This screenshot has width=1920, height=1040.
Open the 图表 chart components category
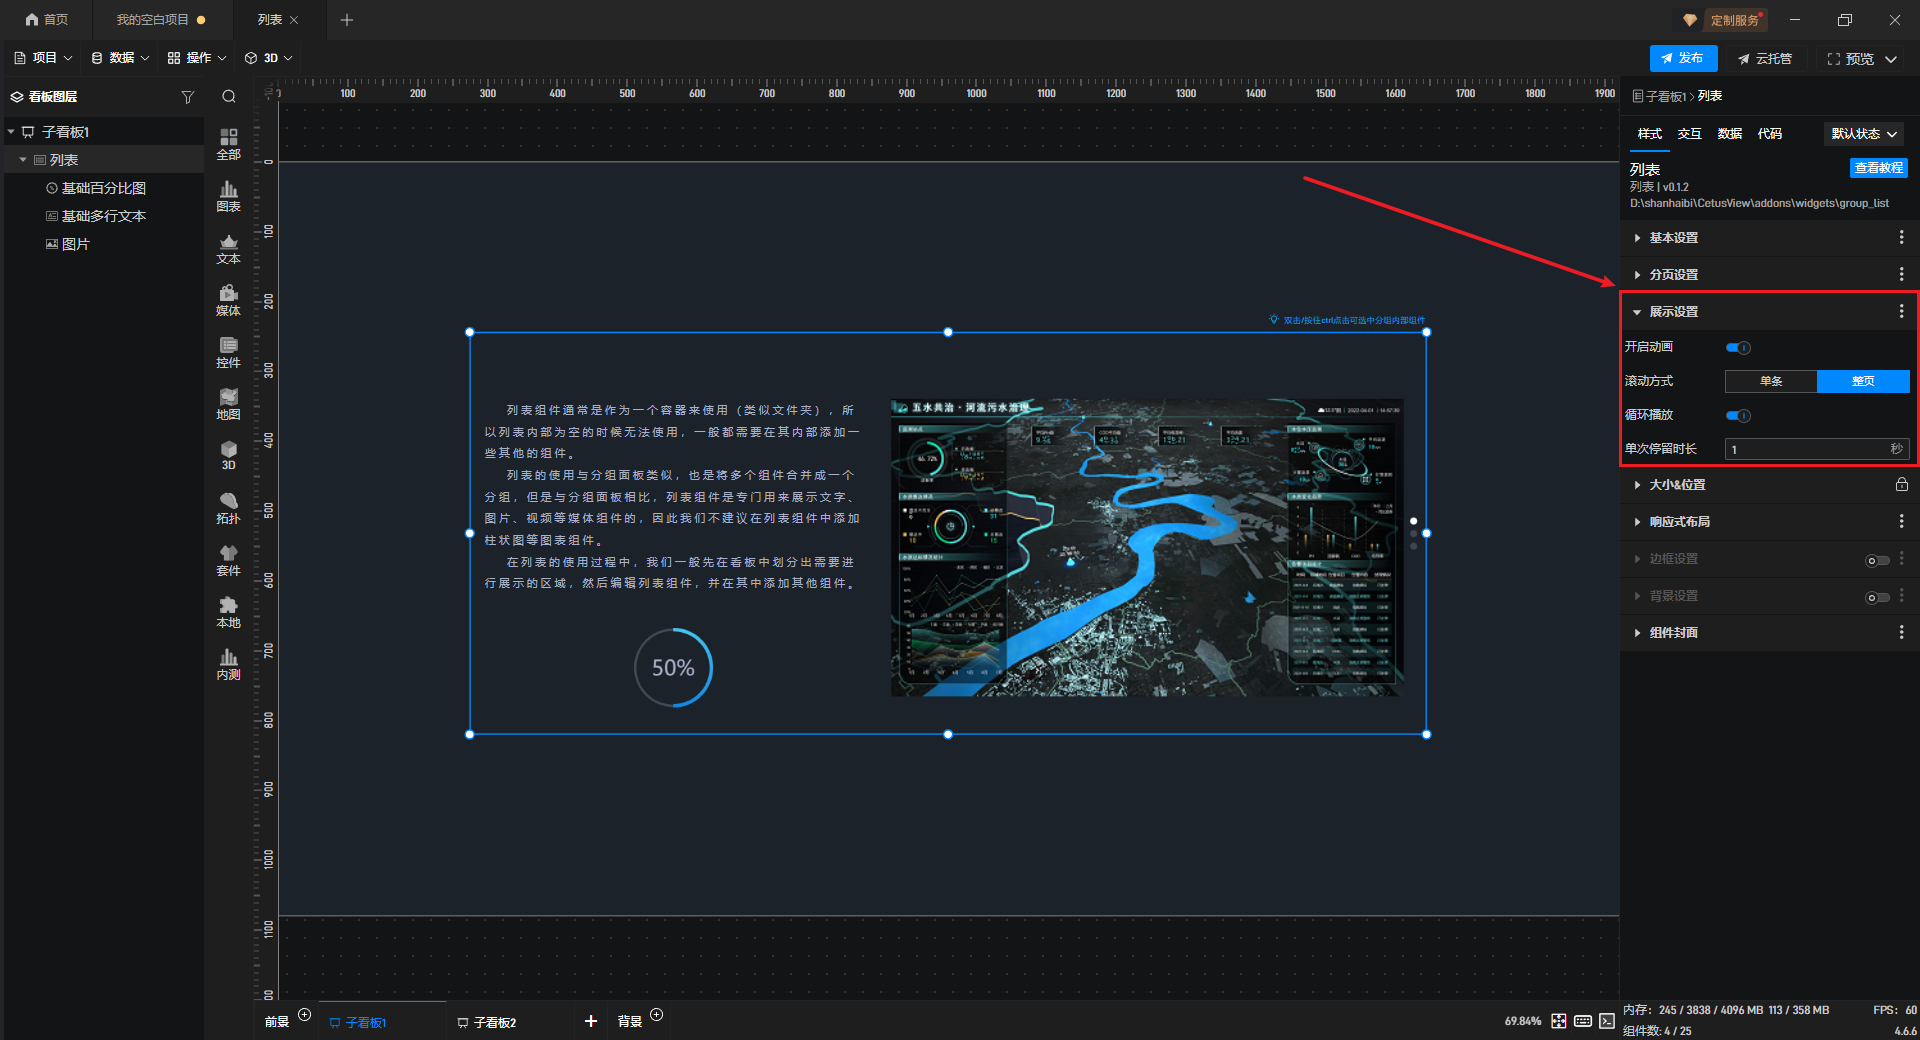pos(228,196)
